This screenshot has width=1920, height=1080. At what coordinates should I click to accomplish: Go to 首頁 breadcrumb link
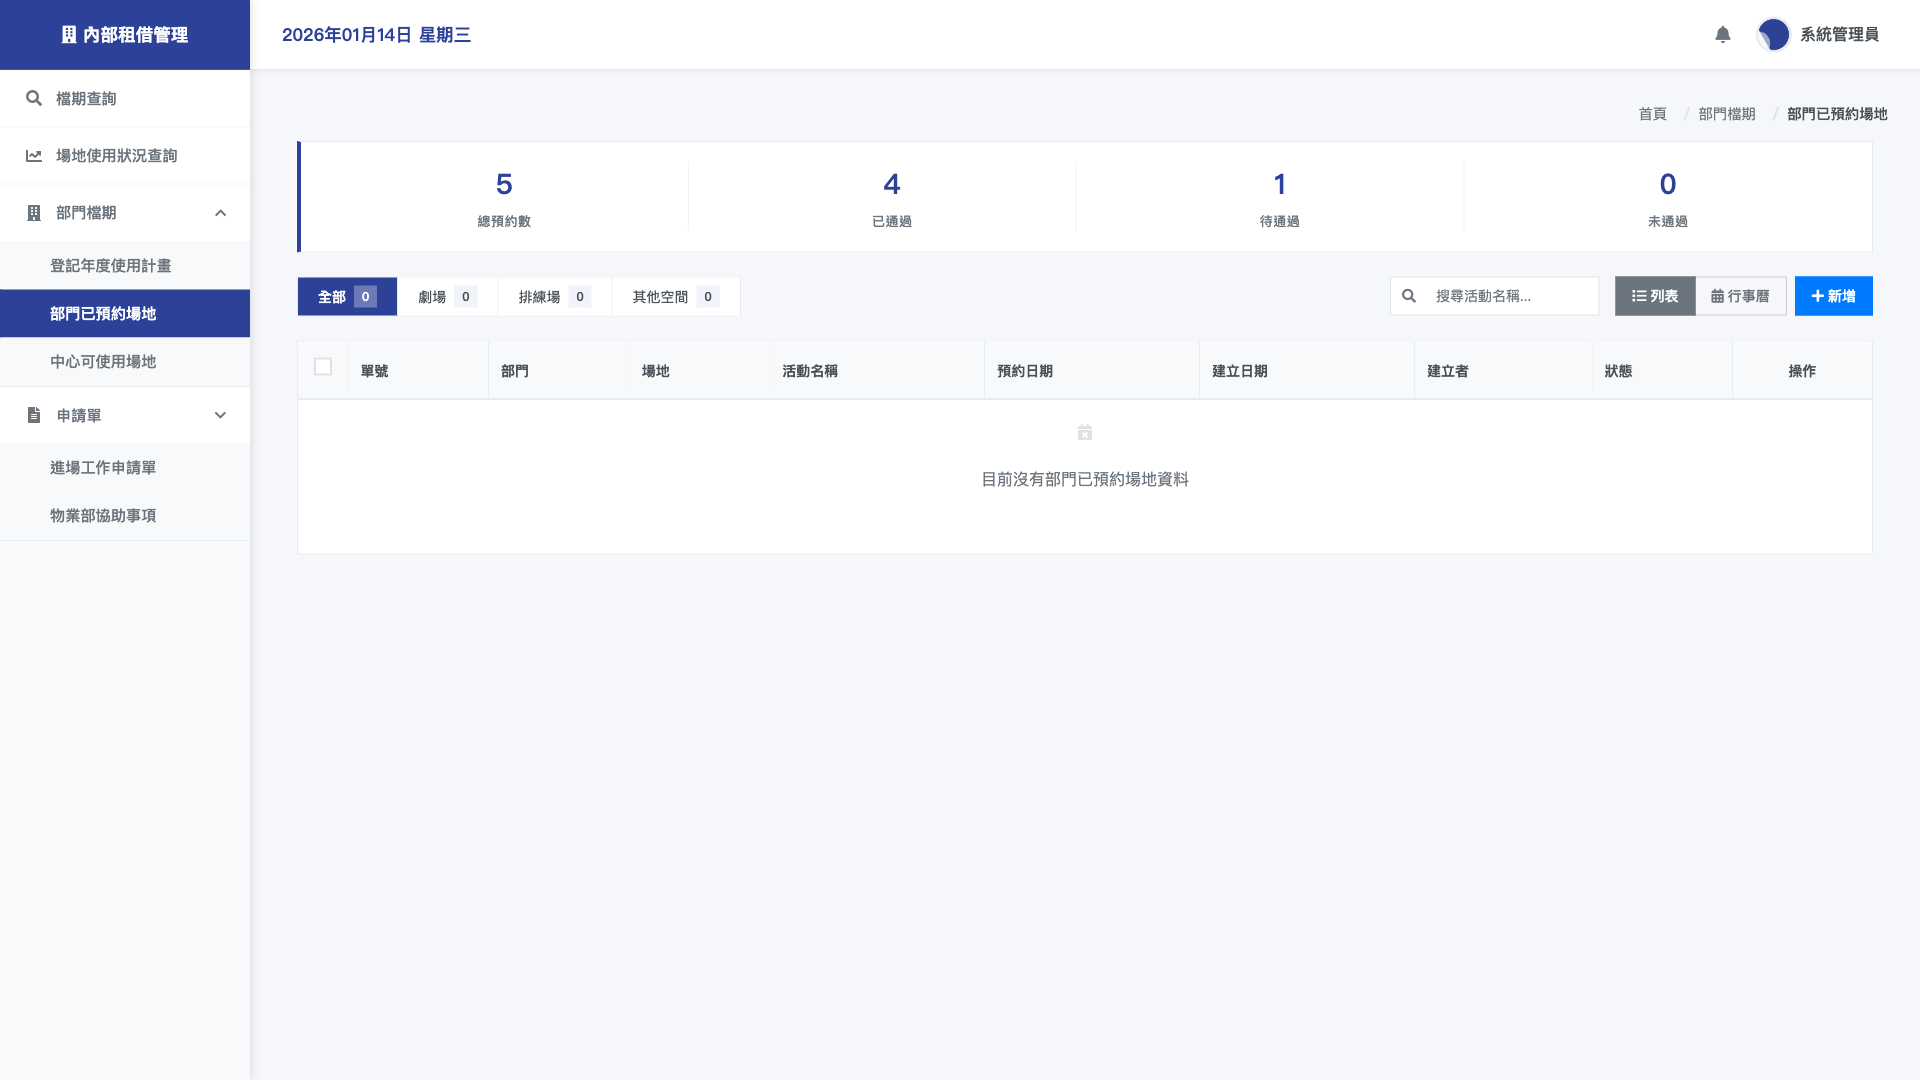click(x=1652, y=114)
